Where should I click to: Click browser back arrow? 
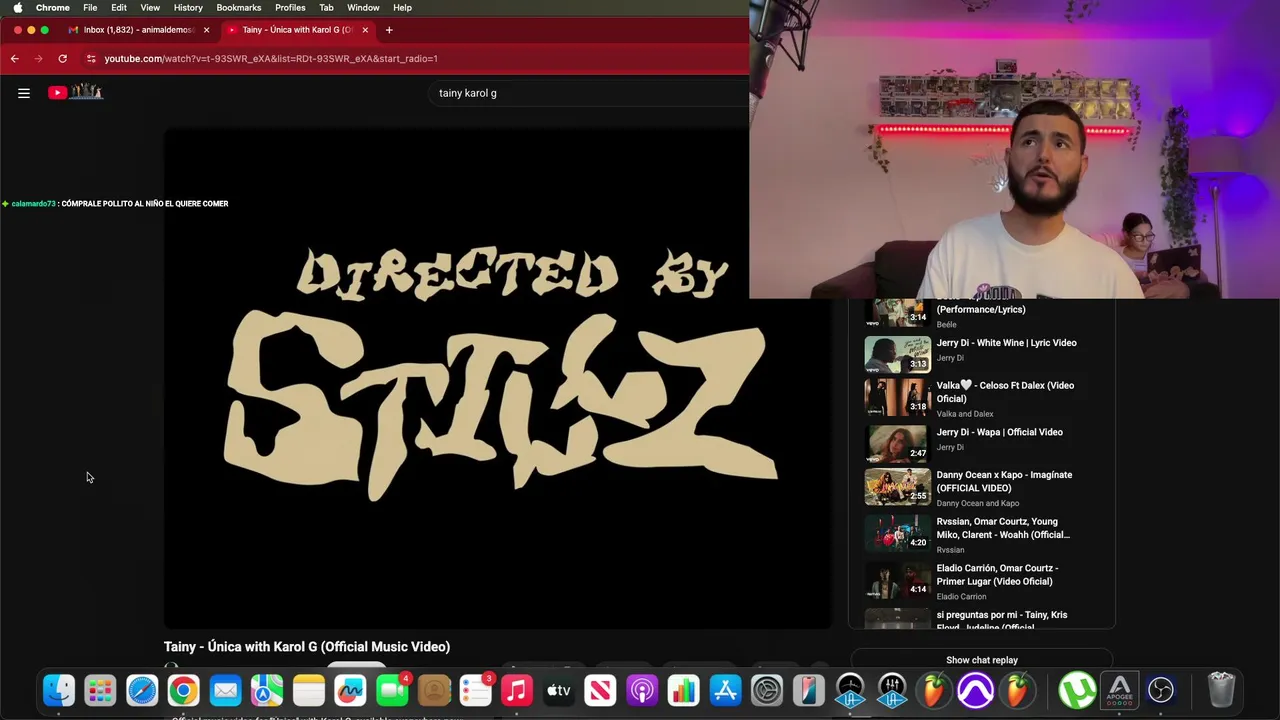tap(15, 59)
